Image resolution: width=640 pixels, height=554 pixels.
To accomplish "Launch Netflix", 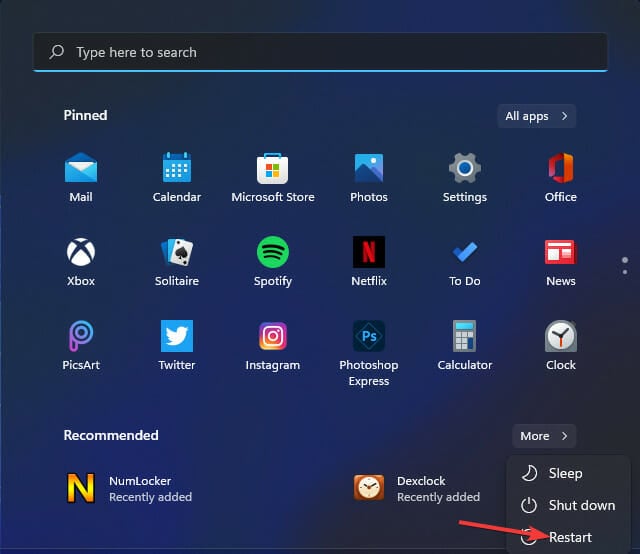I will 369,262.
